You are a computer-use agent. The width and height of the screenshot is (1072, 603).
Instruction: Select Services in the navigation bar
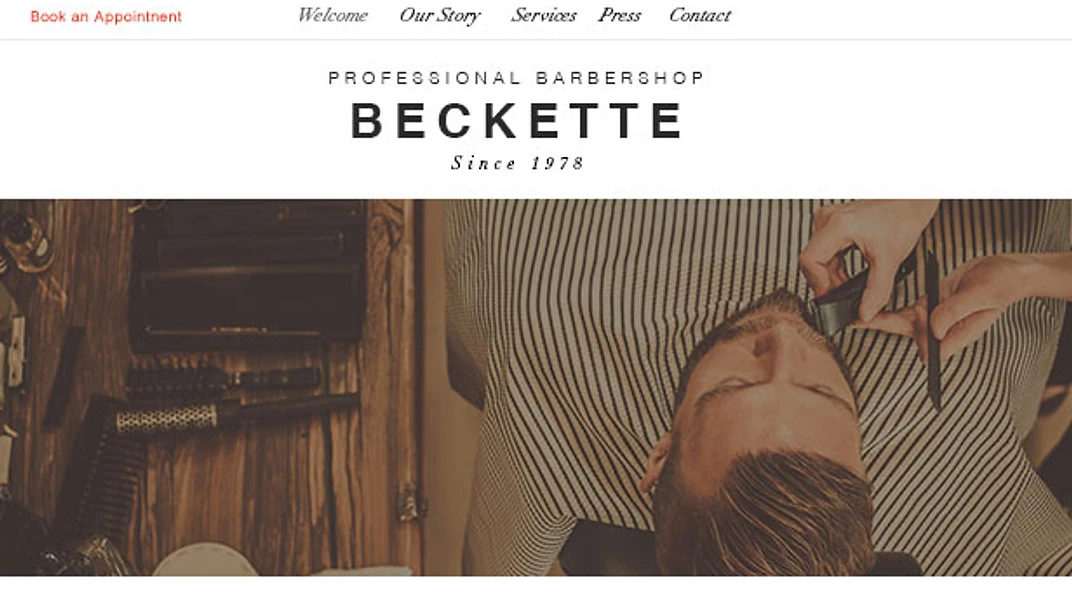point(544,15)
